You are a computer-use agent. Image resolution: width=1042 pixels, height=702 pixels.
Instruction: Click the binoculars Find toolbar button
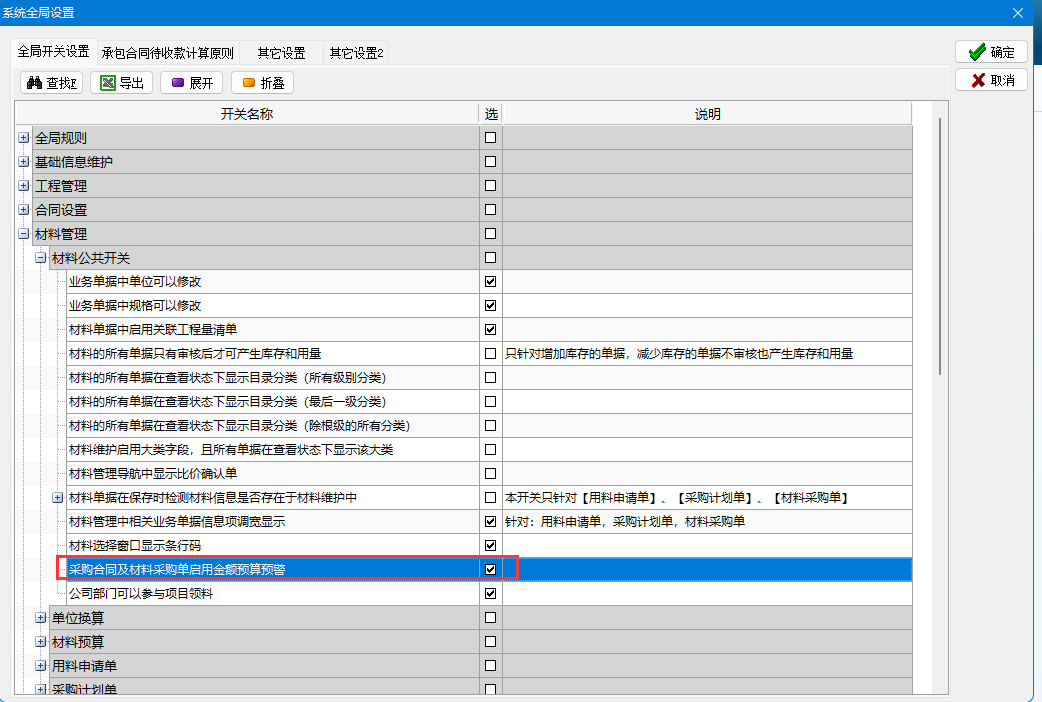[53, 83]
